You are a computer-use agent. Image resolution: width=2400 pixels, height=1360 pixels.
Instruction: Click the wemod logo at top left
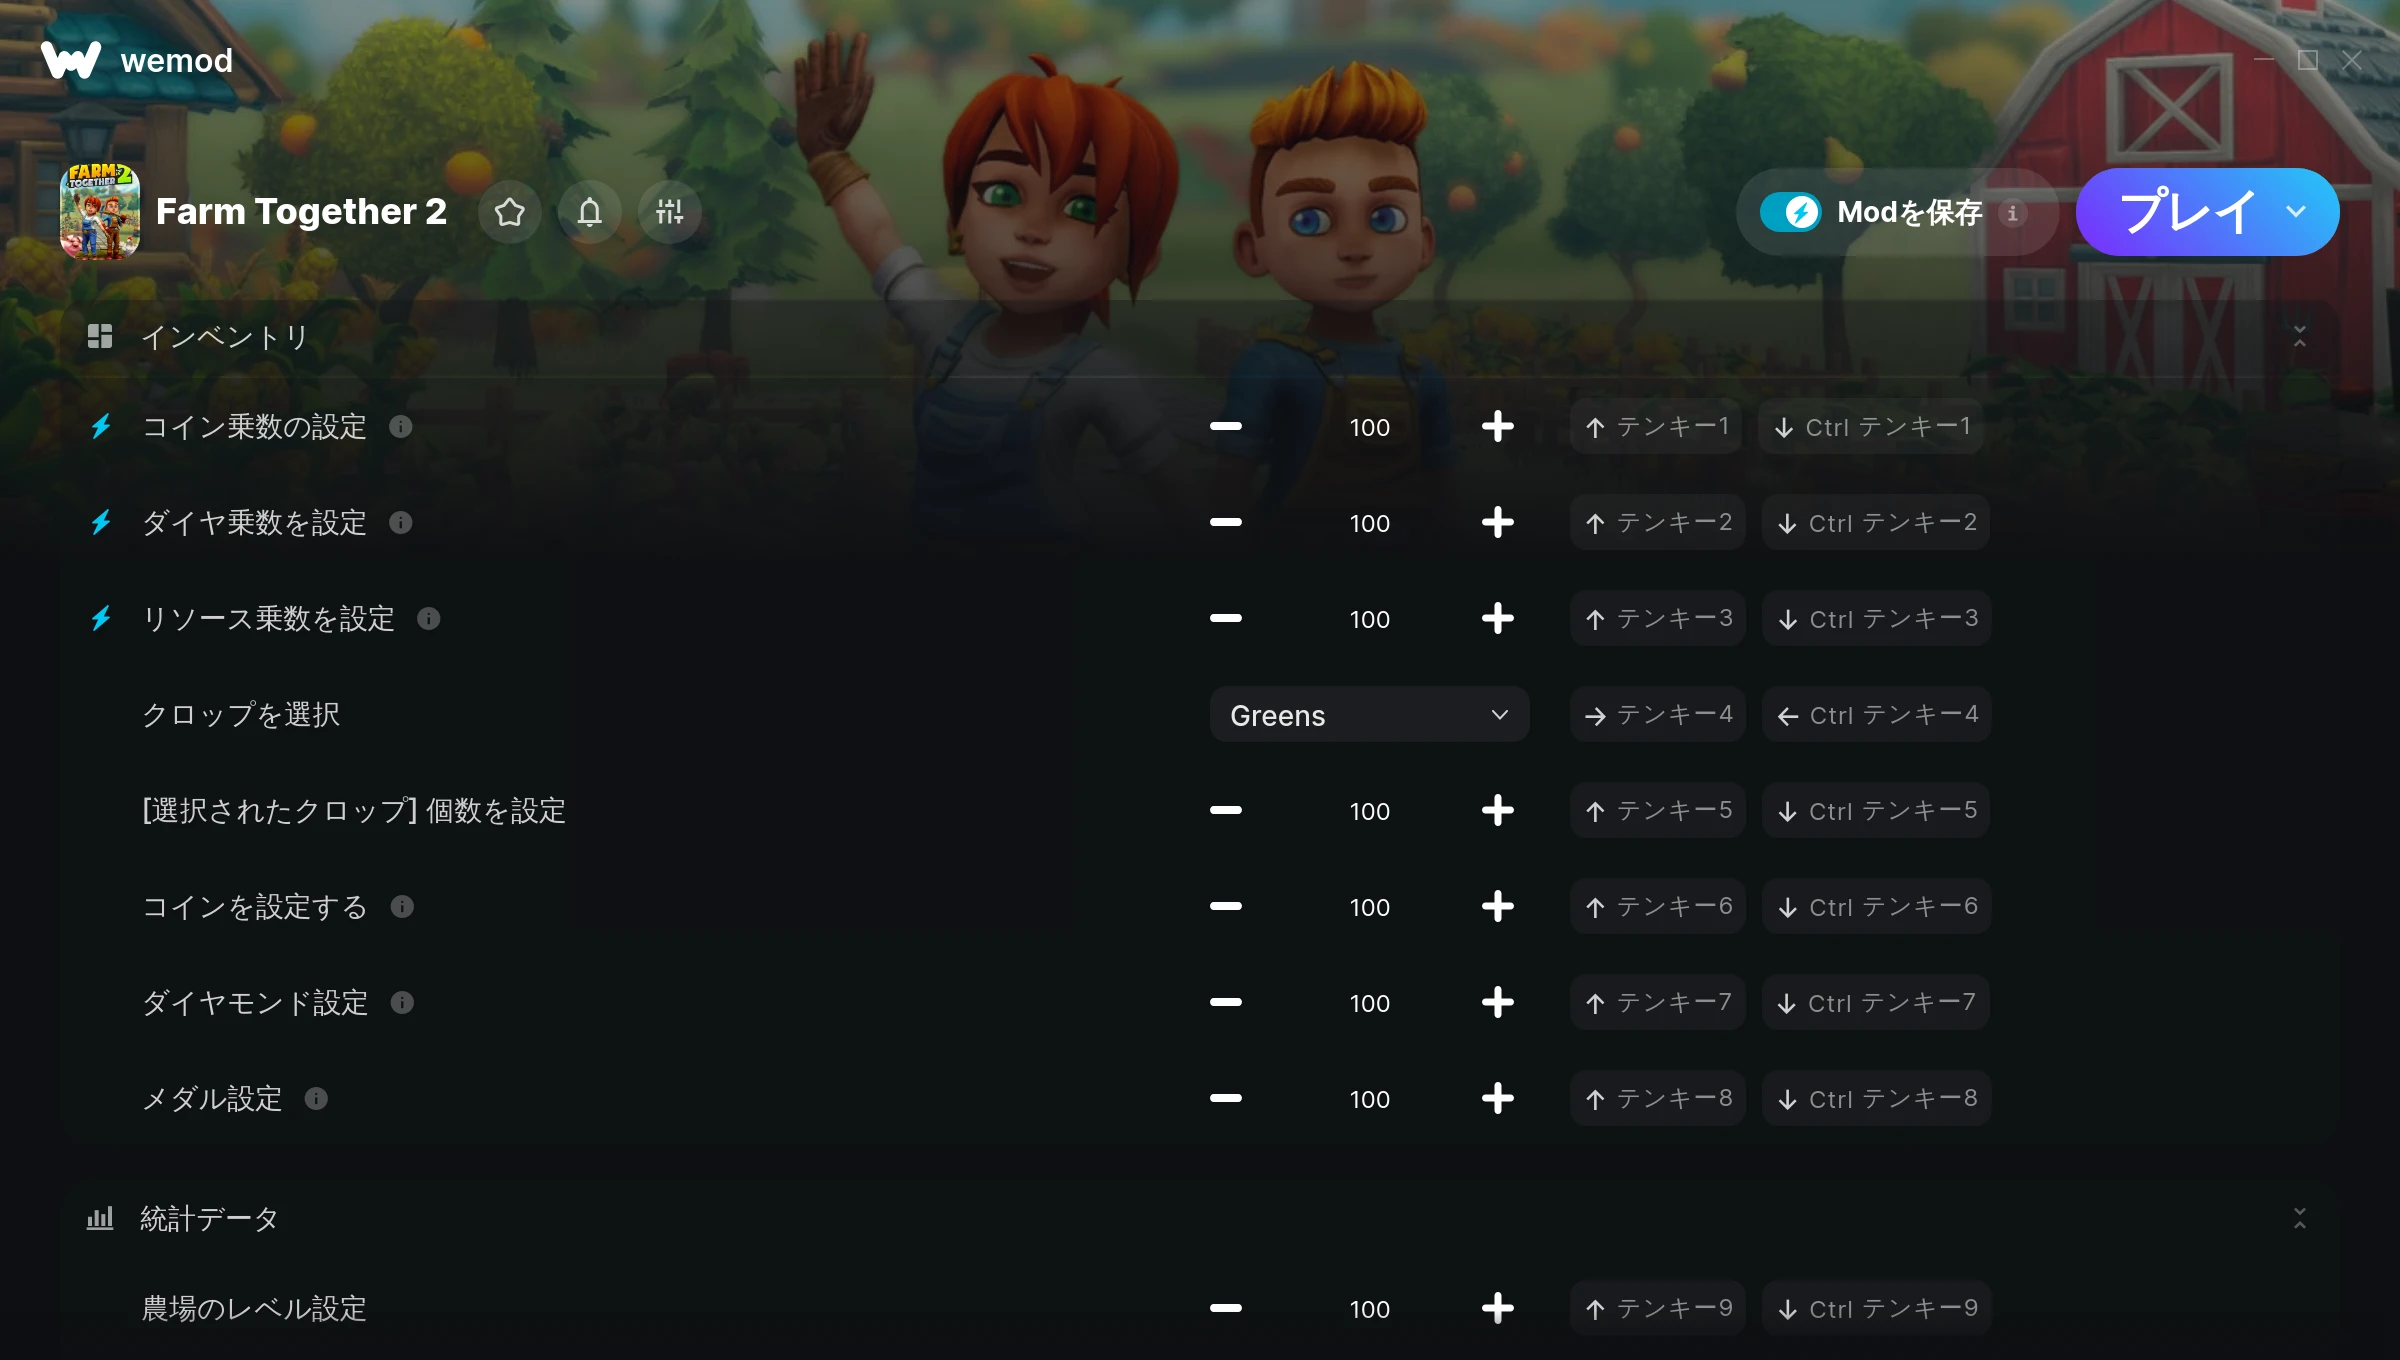point(137,60)
